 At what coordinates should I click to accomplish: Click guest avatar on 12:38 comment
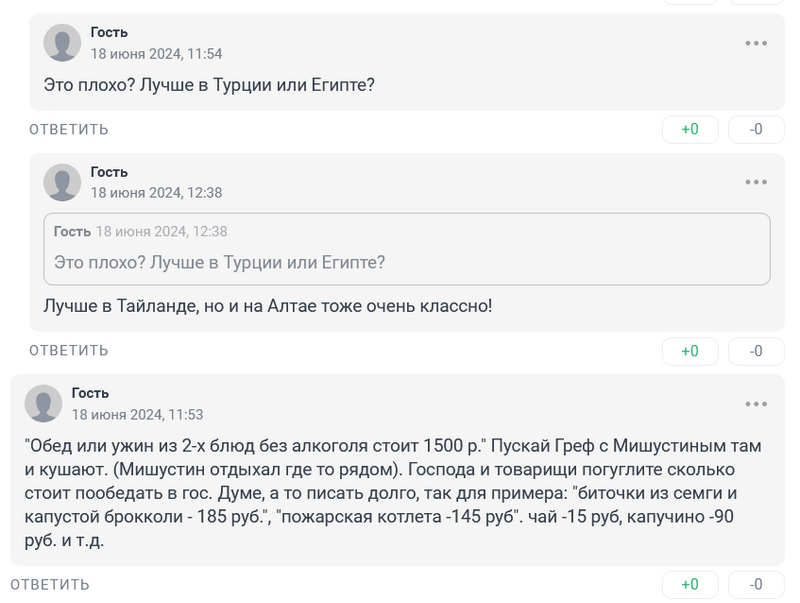[63, 182]
